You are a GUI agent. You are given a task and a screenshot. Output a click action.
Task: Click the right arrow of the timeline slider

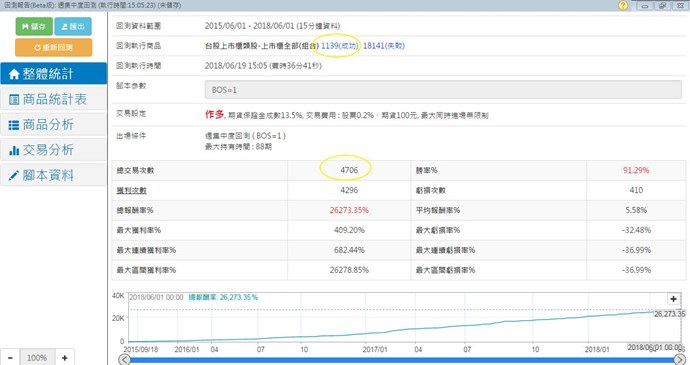[x=679, y=360]
